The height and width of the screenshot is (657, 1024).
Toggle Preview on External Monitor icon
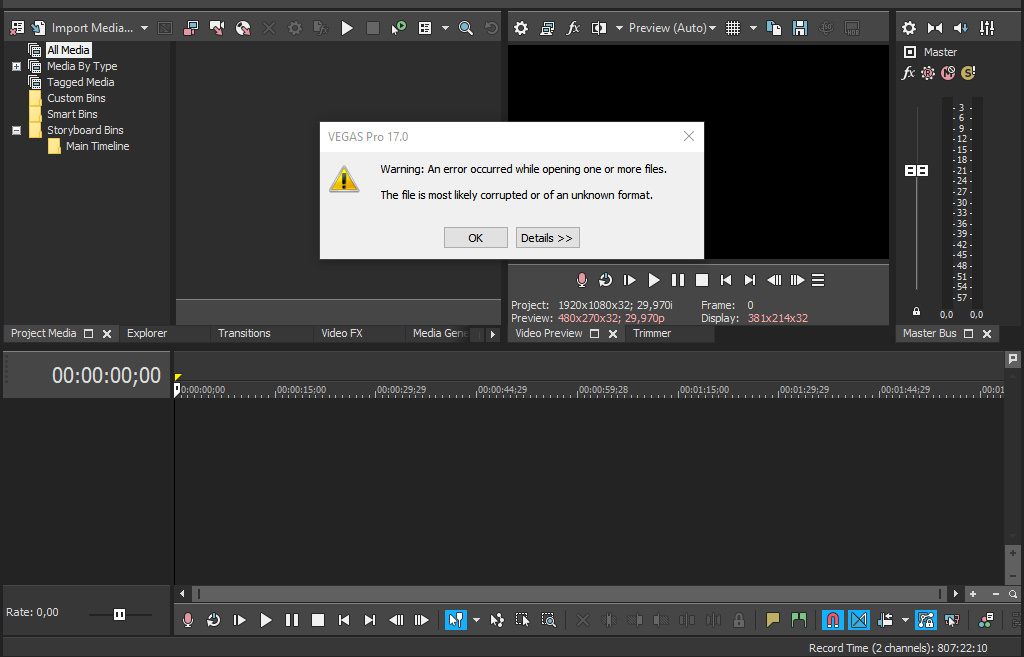[x=547, y=27]
